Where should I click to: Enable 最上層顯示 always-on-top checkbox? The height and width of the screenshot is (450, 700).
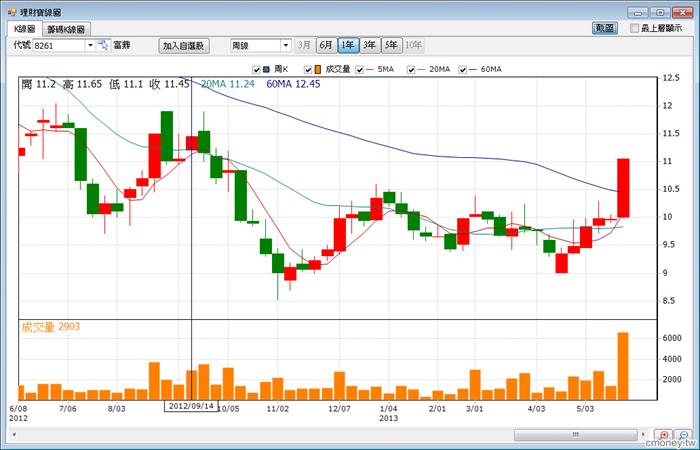(634, 29)
